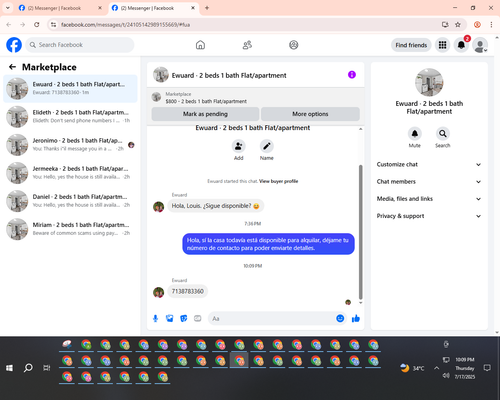Open Jeronimo conversation in list
Screen dimensions: 500x400
(70, 145)
